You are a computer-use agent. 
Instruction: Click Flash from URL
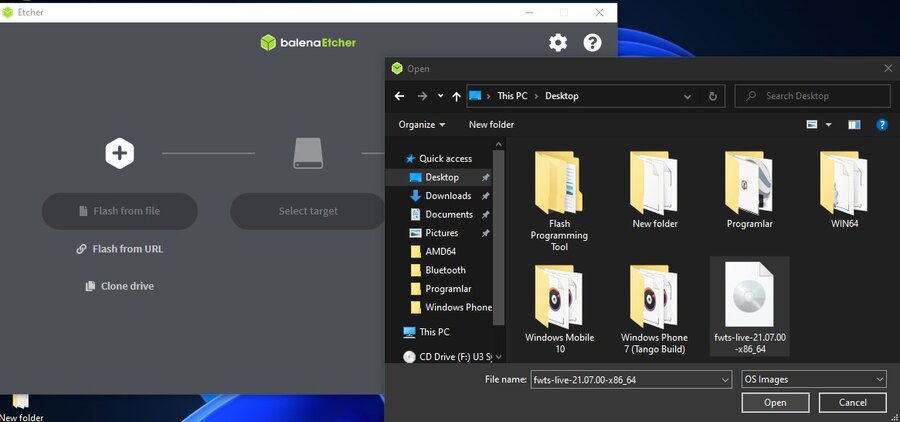(x=120, y=249)
